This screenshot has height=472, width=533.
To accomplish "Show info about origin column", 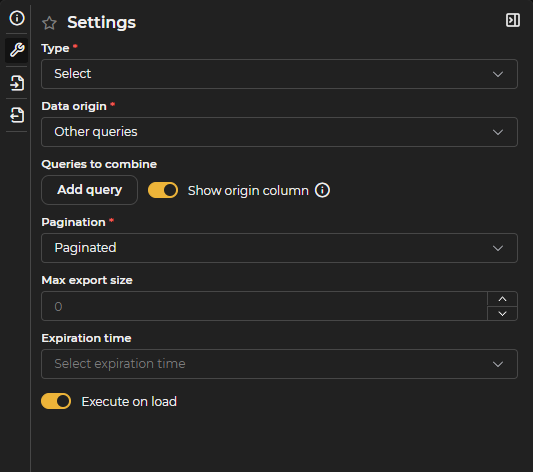I will [322, 190].
